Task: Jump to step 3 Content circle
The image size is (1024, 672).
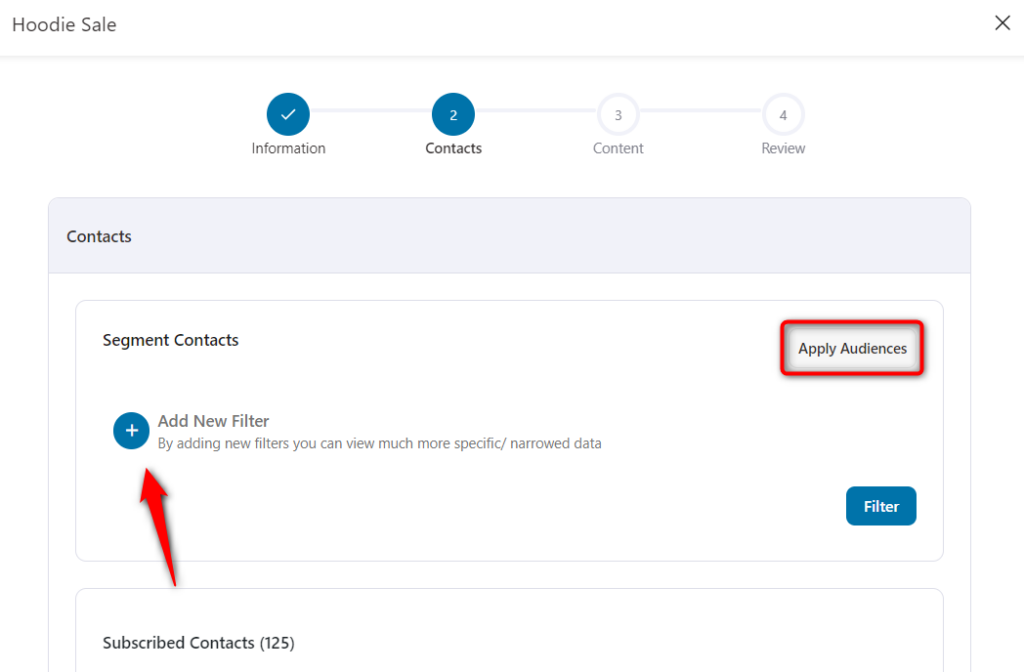Action: click(618, 114)
